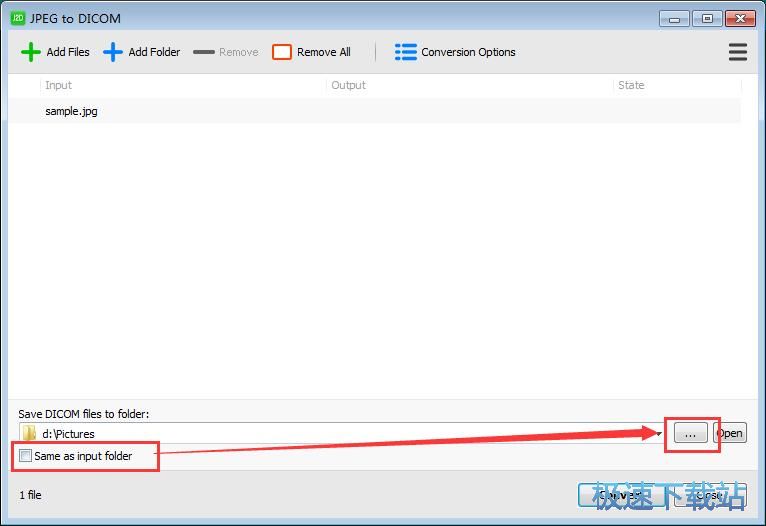Click the Open folder button
The height and width of the screenshot is (526, 766).
pyautogui.click(x=730, y=433)
